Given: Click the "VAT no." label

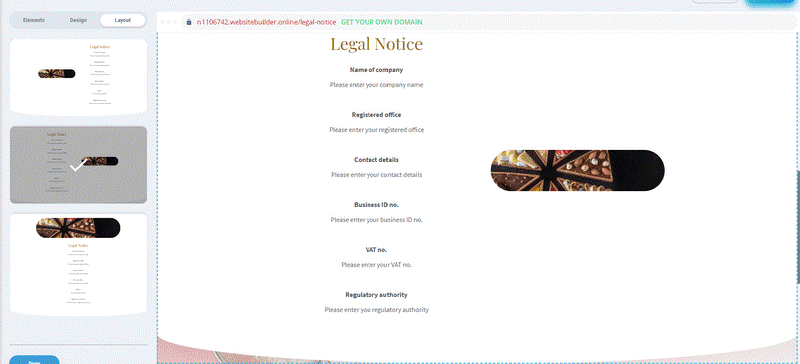Looking at the screenshot, I should tap(377, 250).
